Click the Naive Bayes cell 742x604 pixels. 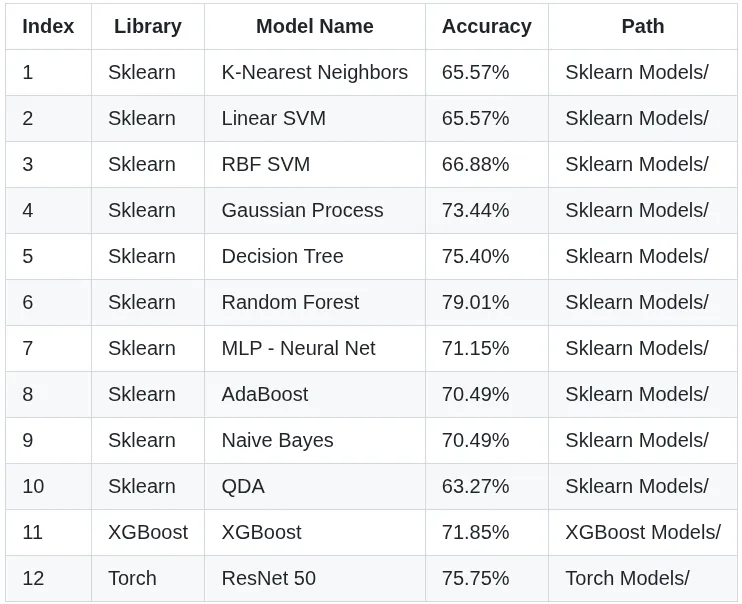pos(277,440)
